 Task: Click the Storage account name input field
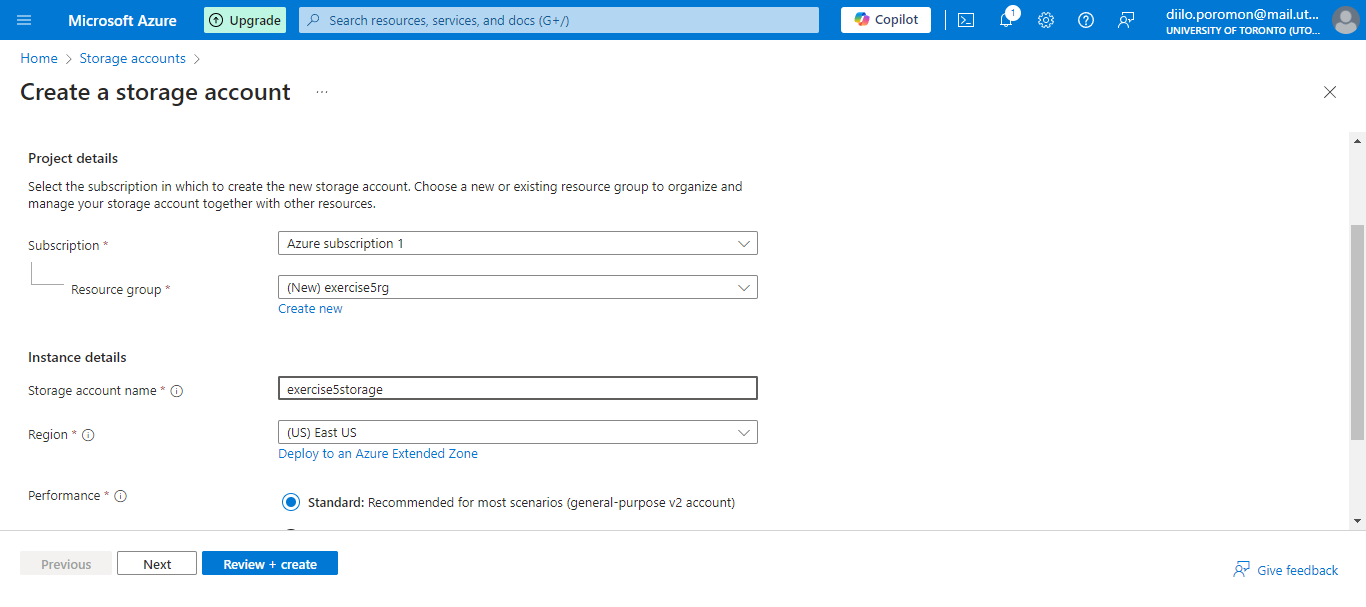[517, 389]
